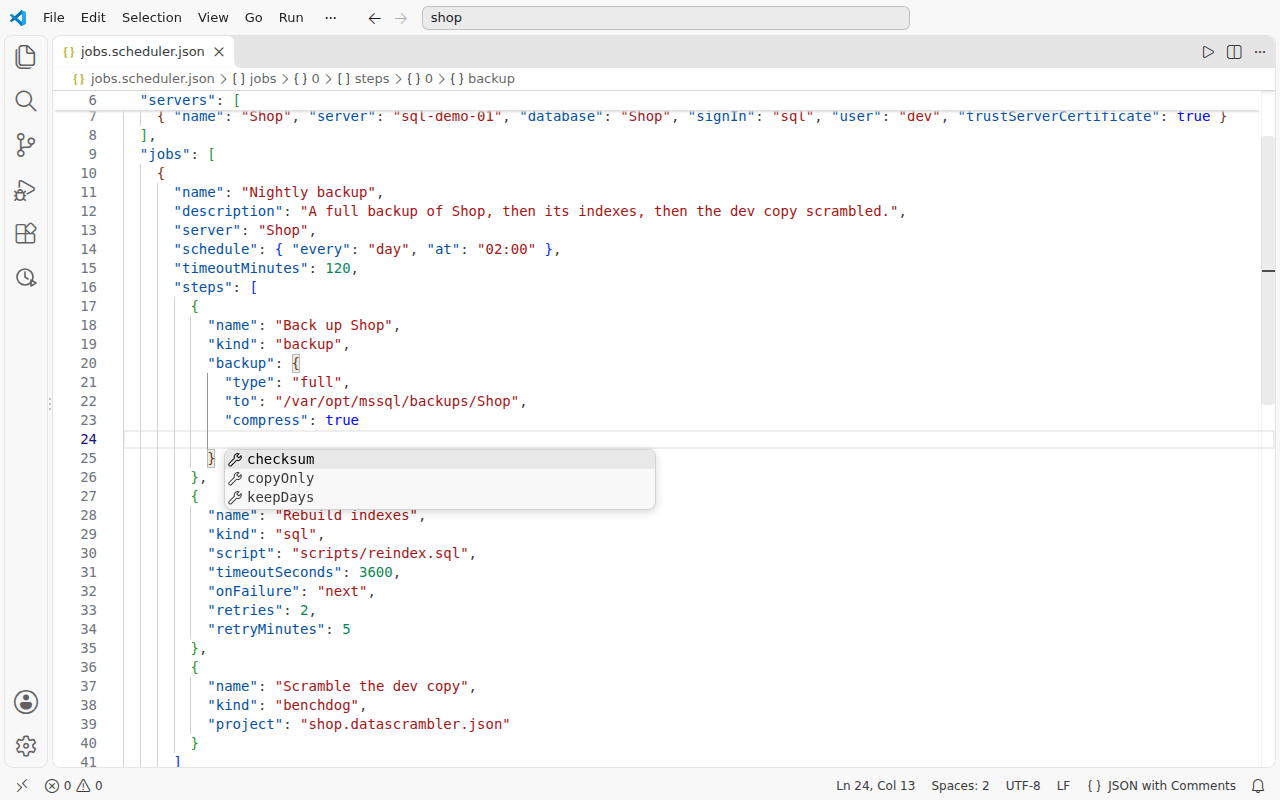Choose the keepDays suggestion

[x=440, y=498]
